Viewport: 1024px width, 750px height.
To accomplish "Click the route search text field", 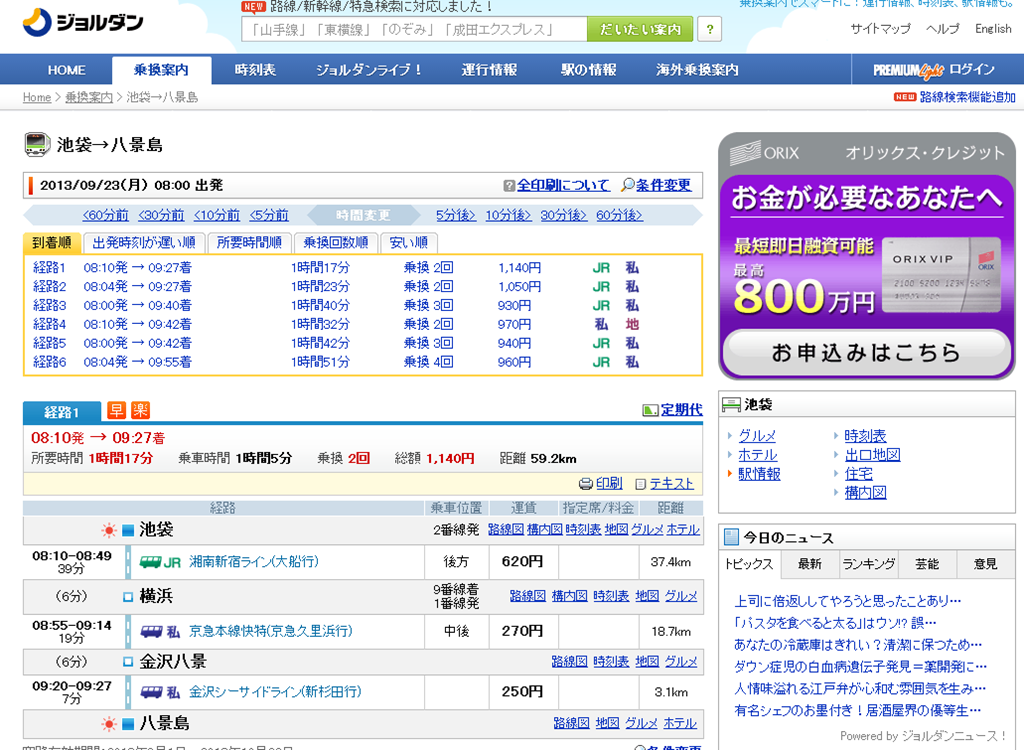I will point(414,30).
